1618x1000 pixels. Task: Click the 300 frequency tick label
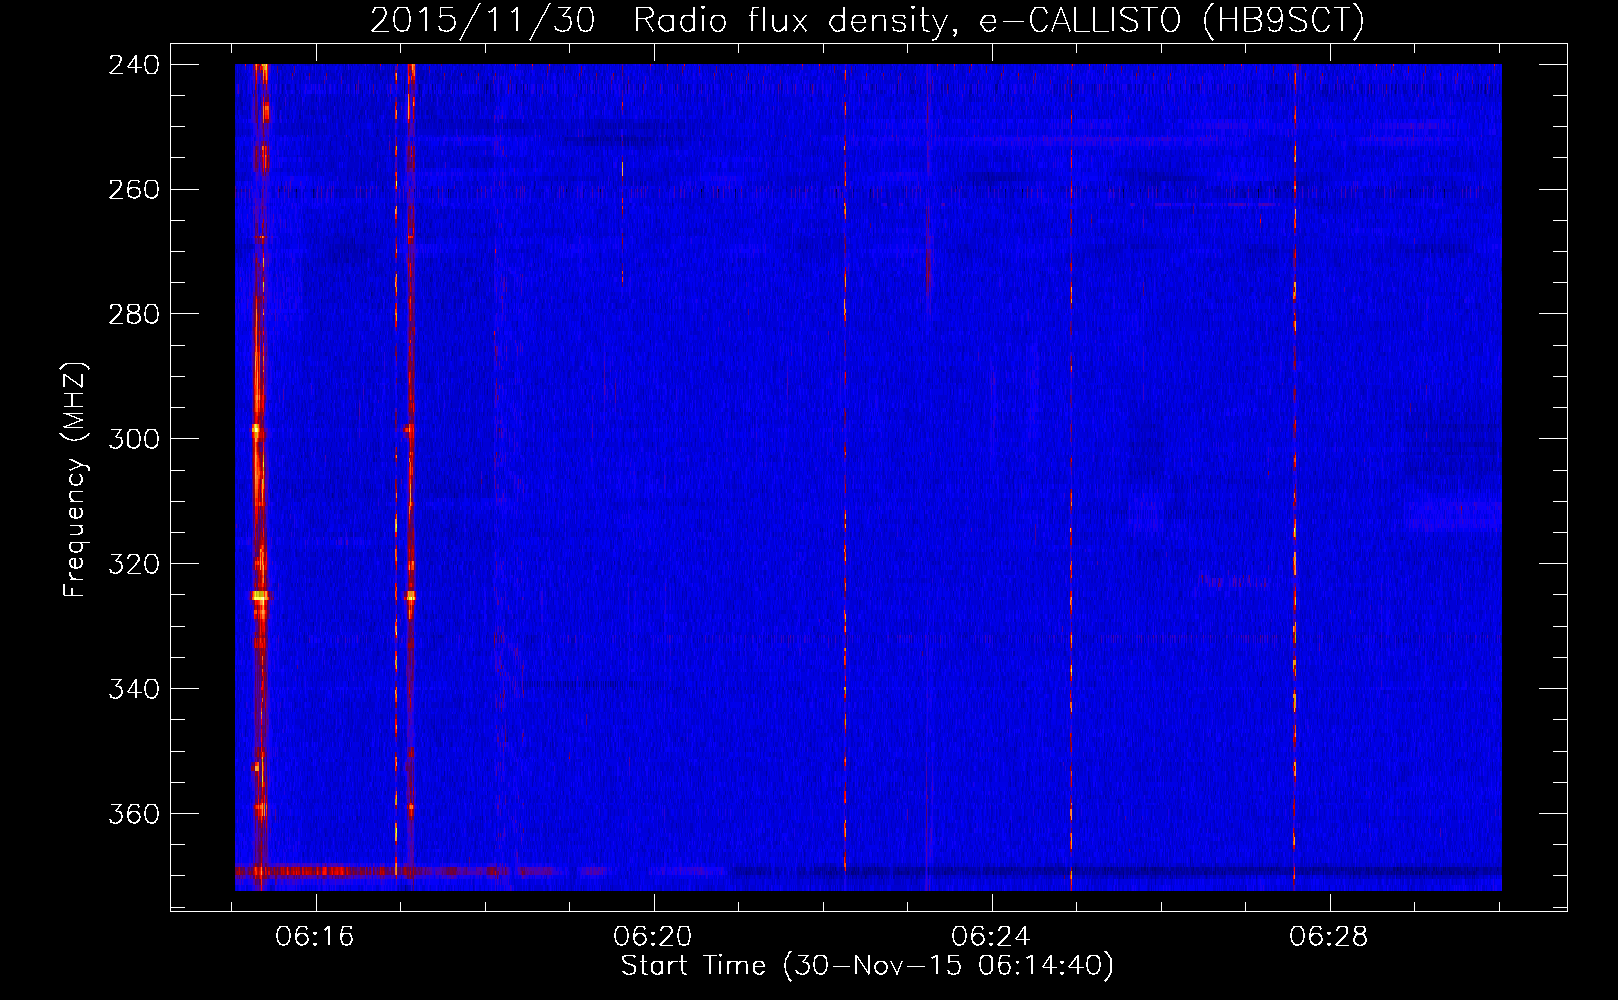(134, 439)
